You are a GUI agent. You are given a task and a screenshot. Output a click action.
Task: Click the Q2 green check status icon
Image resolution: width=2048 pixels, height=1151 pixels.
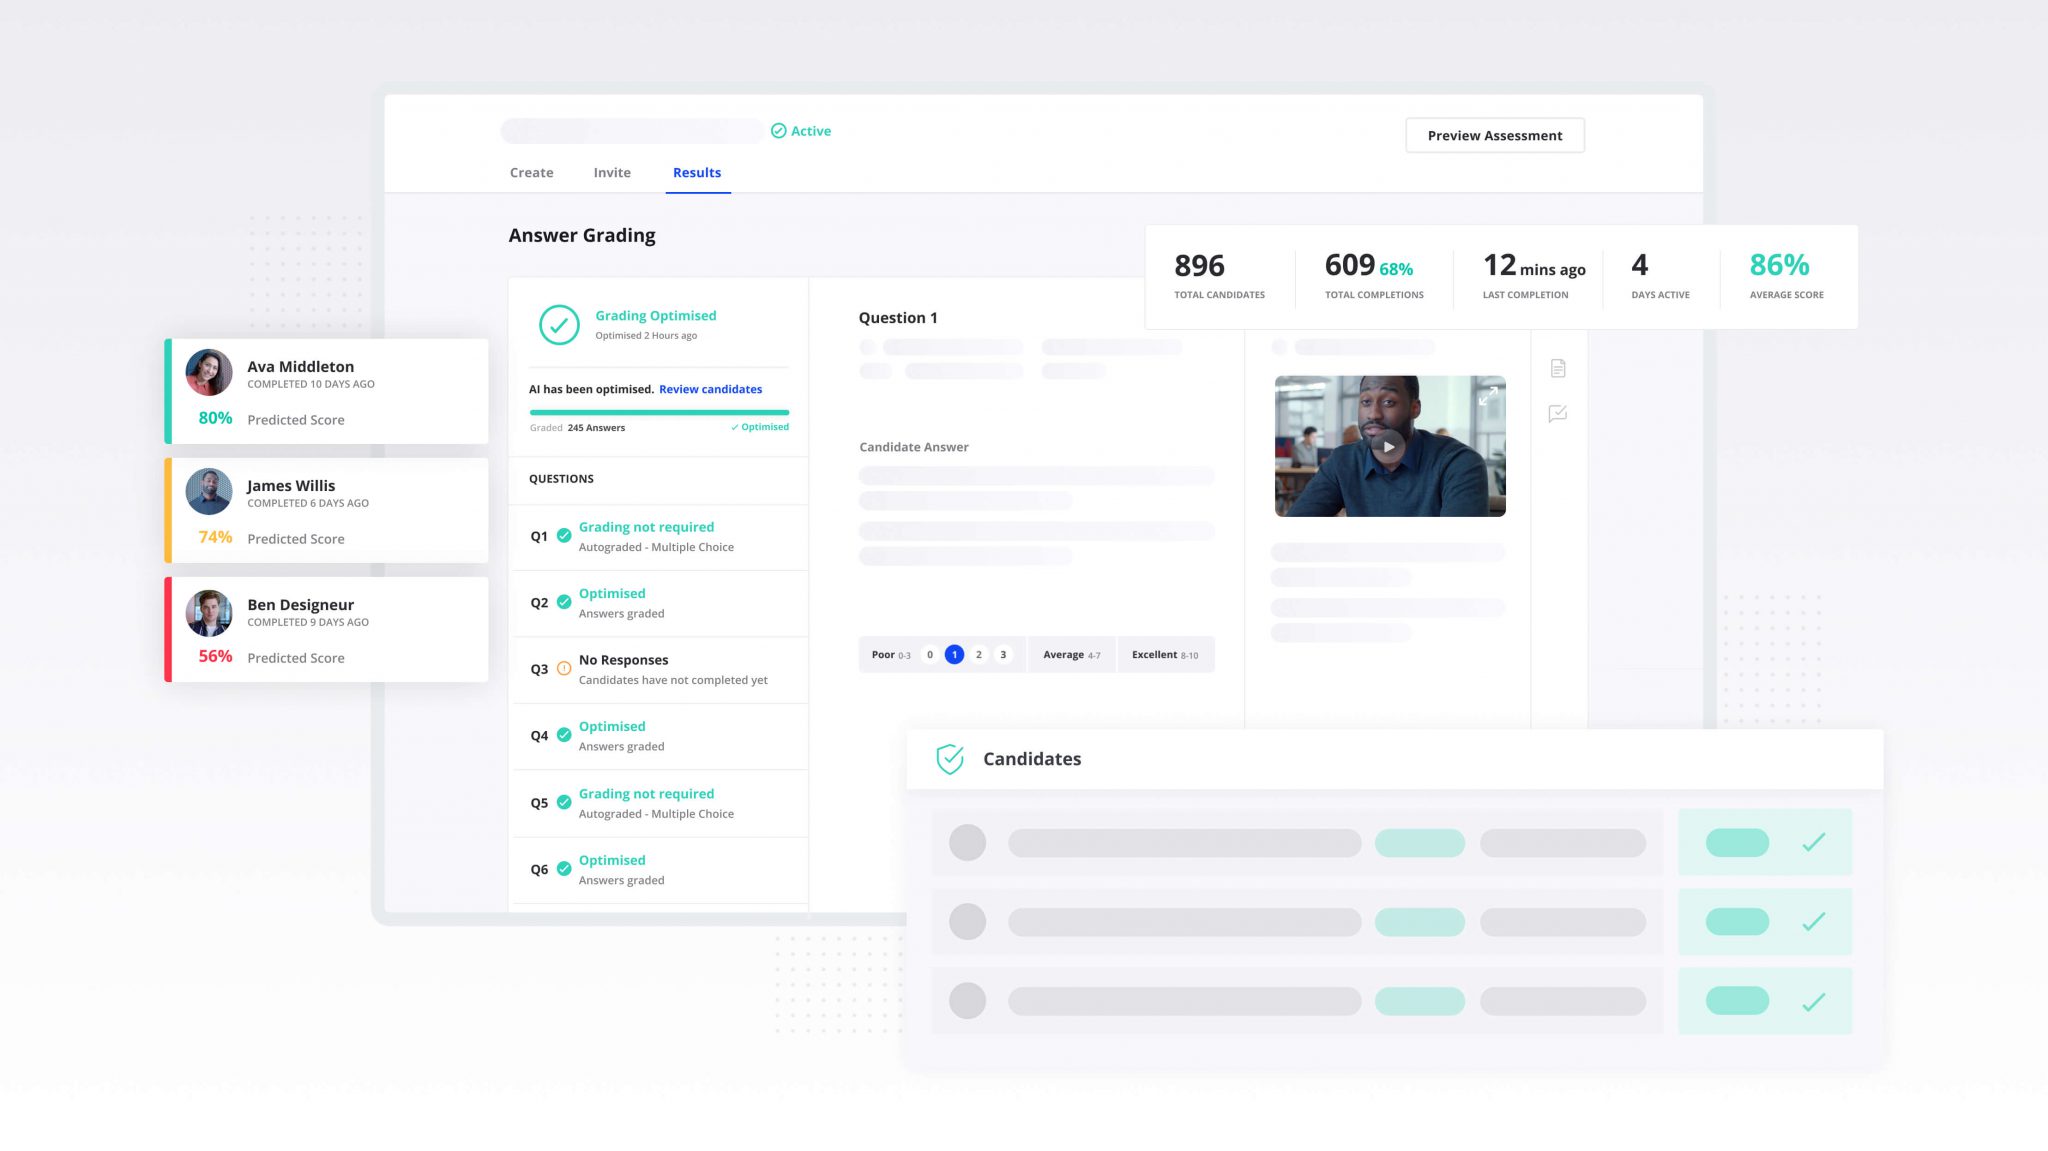coord(564,602)
